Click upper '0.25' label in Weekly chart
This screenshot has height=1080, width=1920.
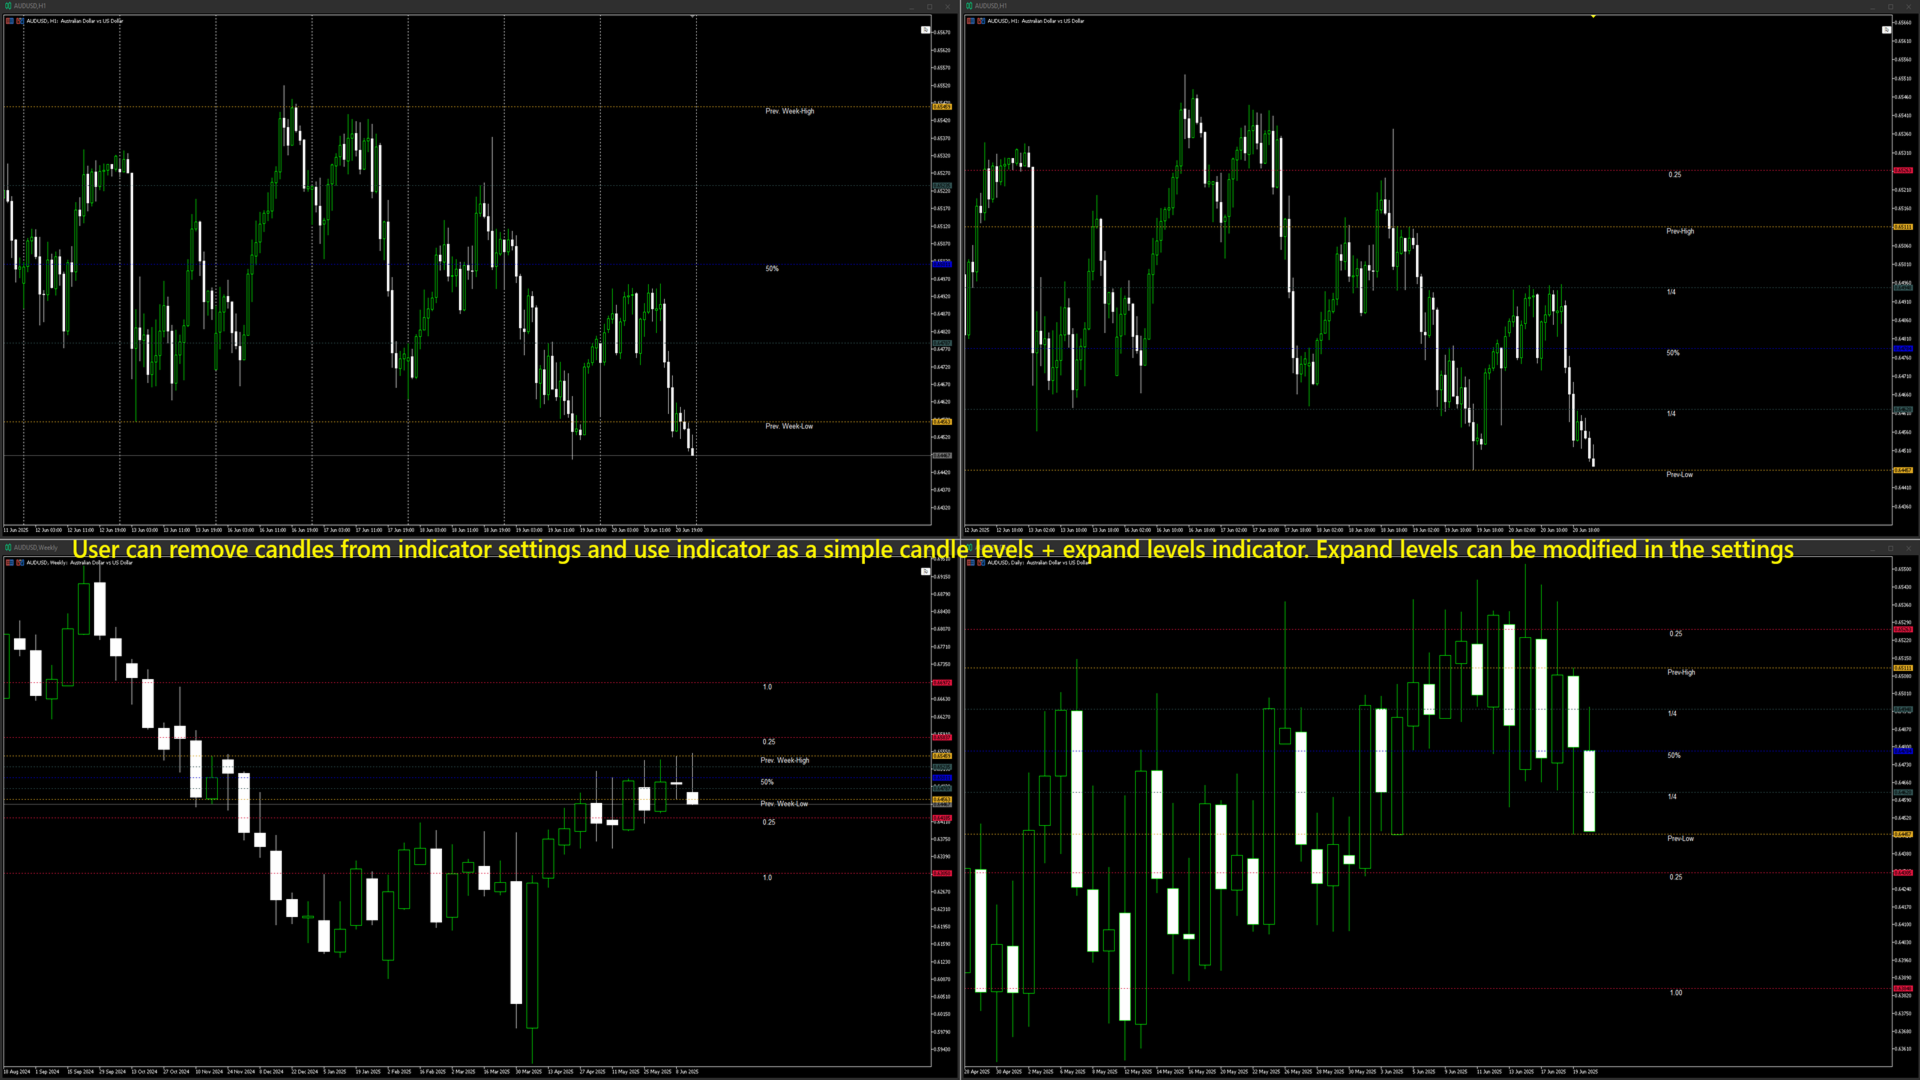tap(769, 741)
